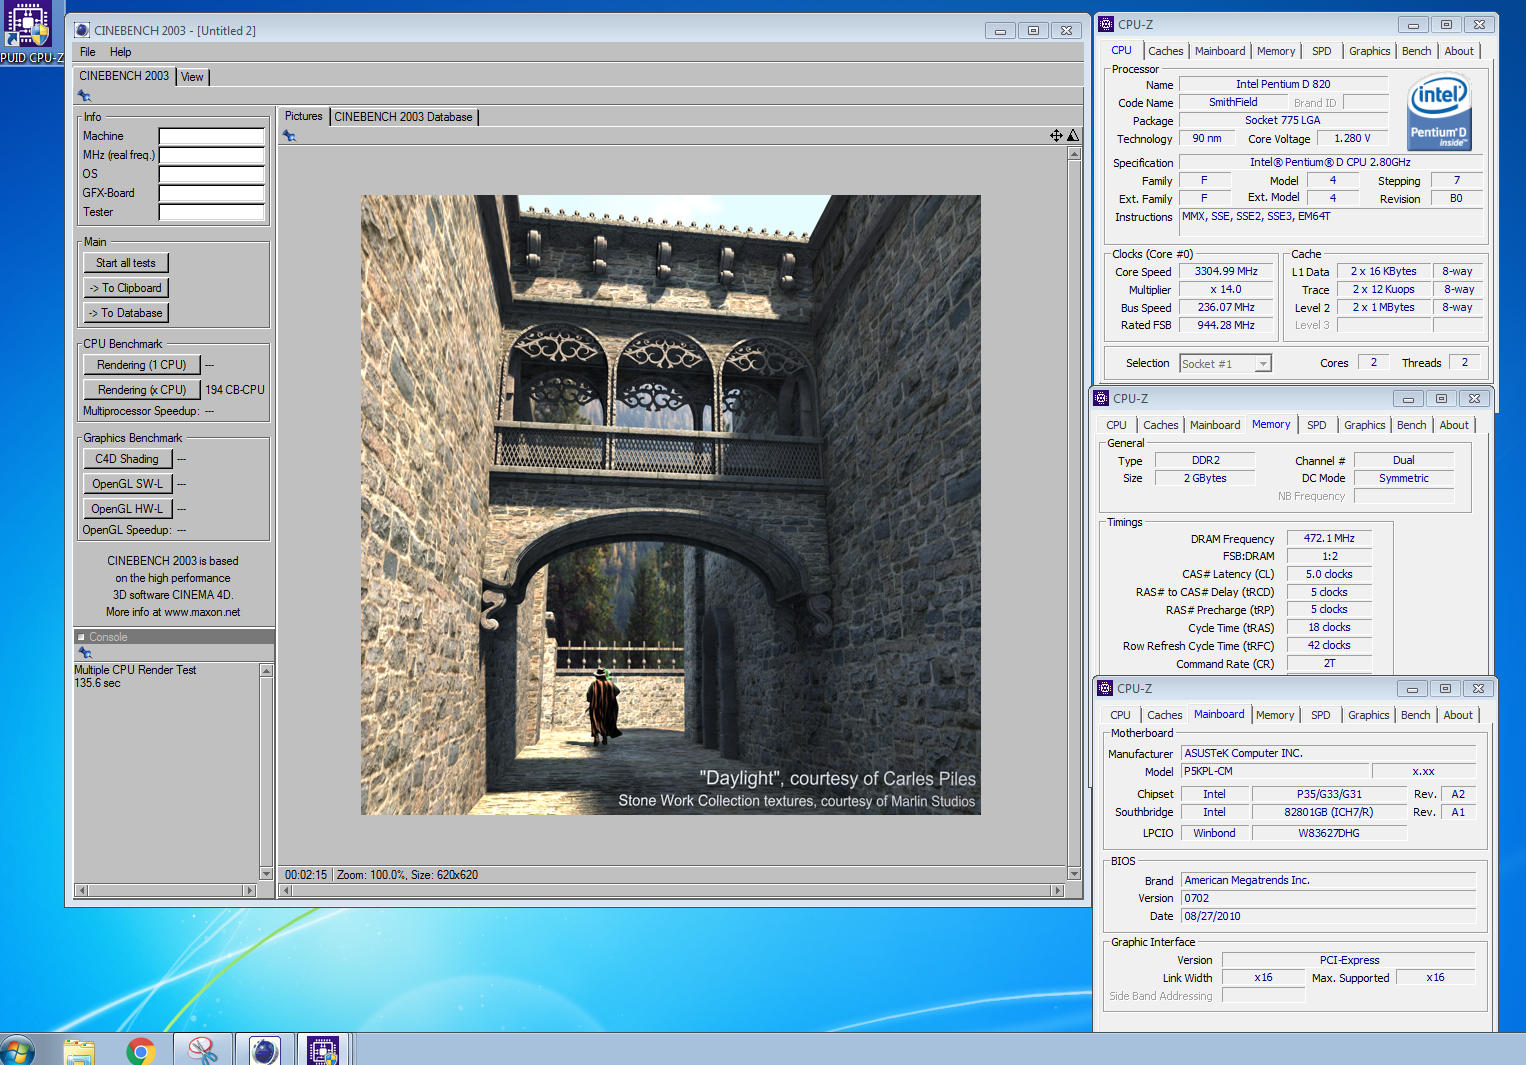Click the pin icon below the CINEBENCH 2003 tab
Screen dimensions: 1526x1065
tap(84, 96)
